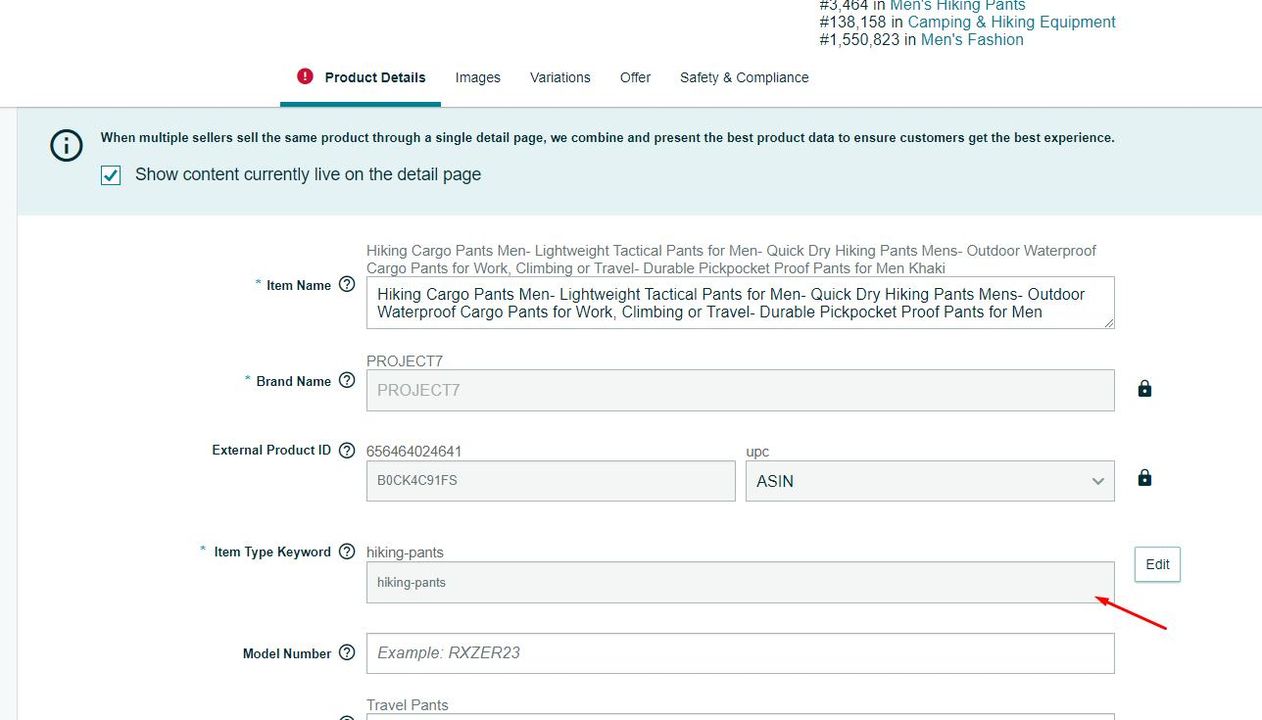Click the lock icon beside ASIN dropdown
1262x720 pixels.
(x=1145, y=478)
